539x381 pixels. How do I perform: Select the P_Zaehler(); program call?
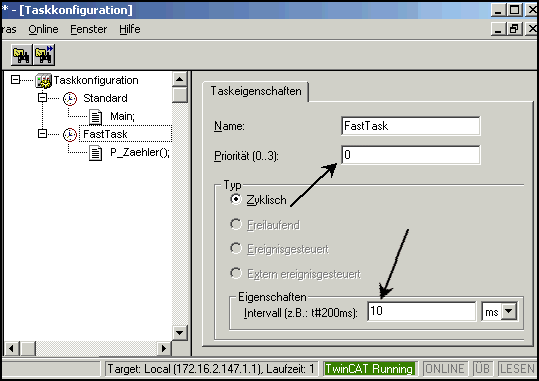(140, 152)
